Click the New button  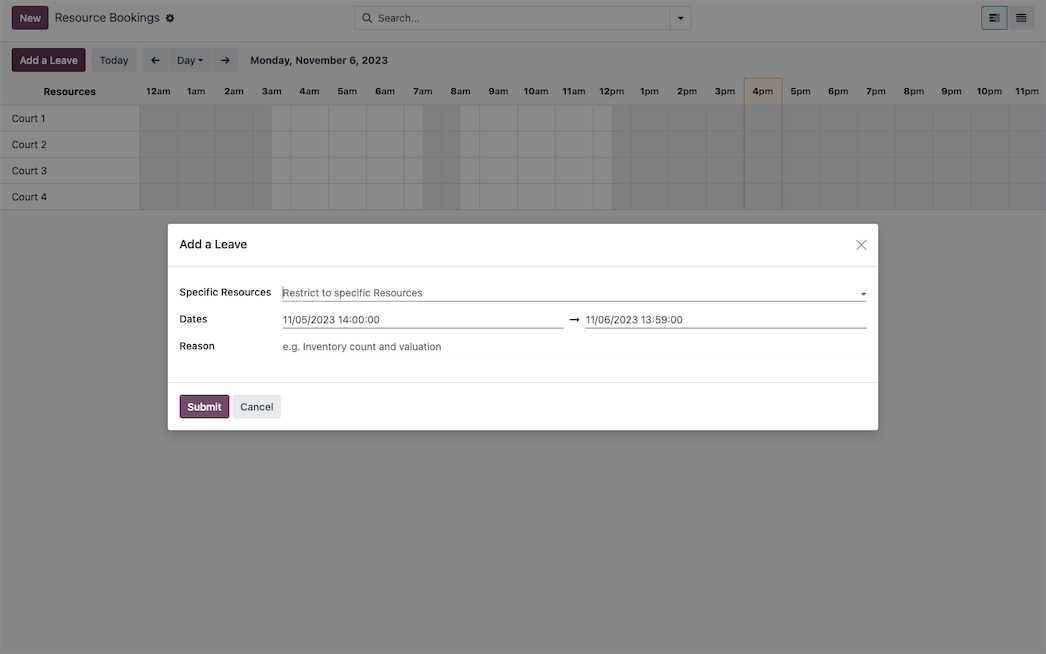point(30,18)
